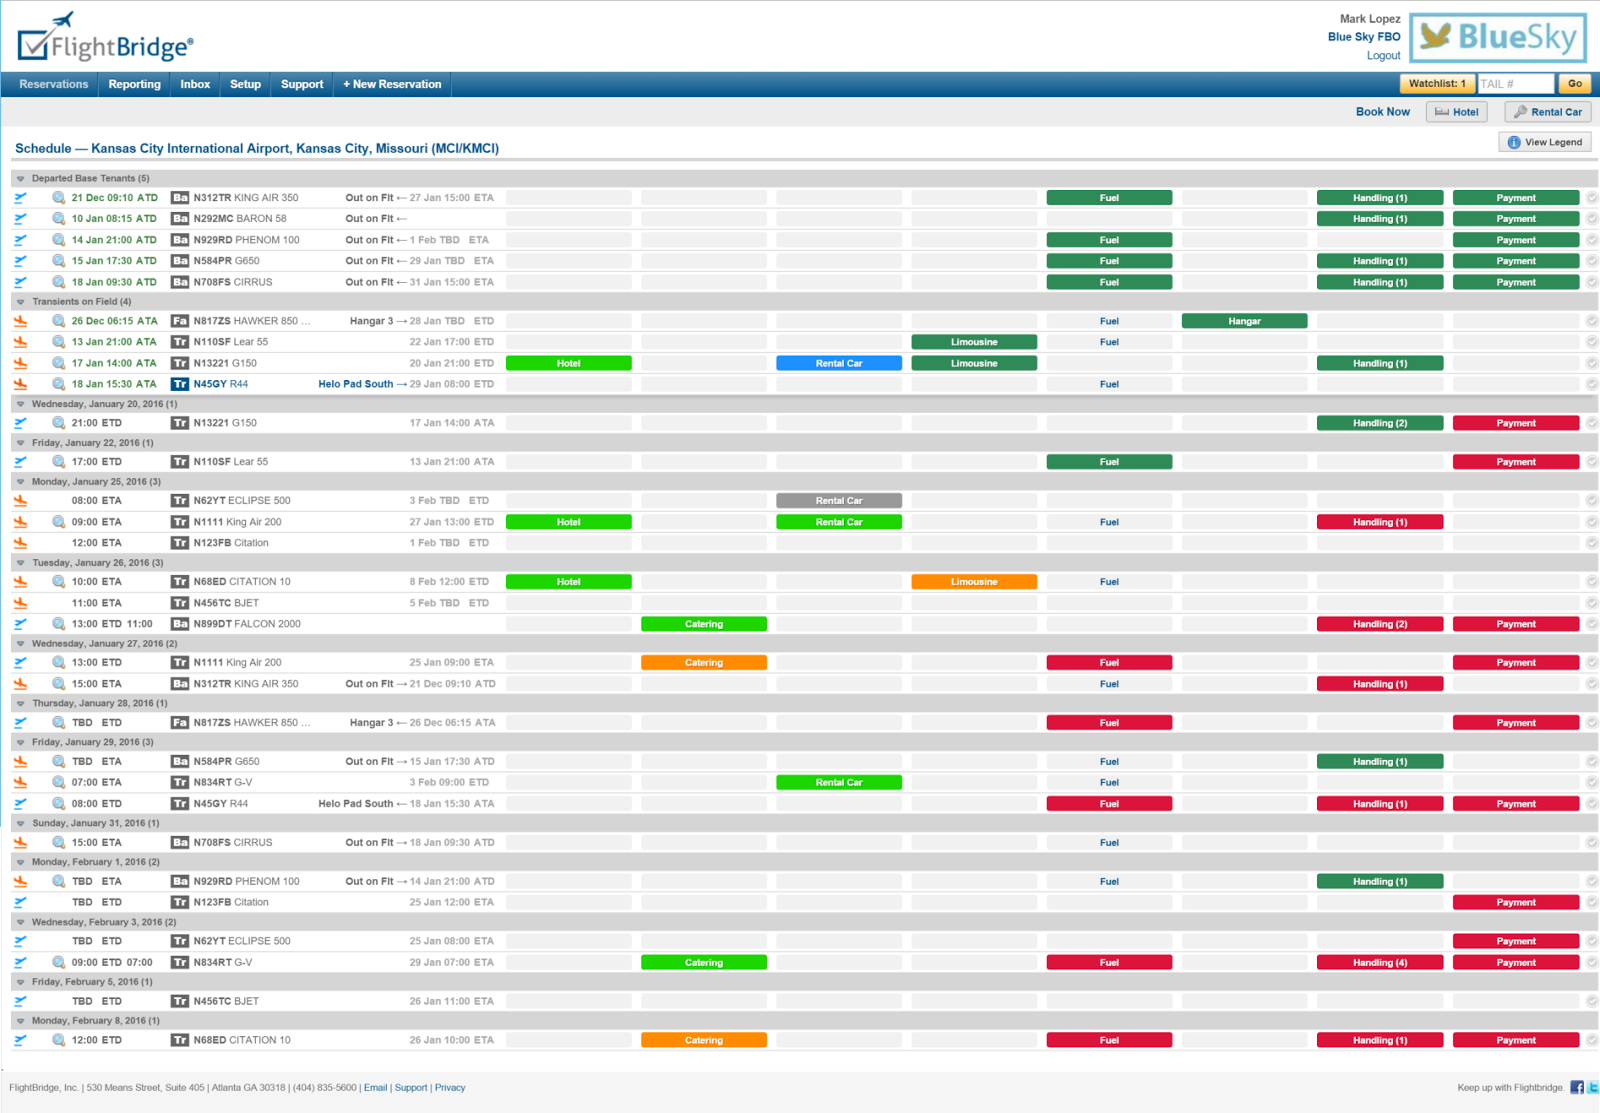The width and height of the screenshot is (1600, 1113).
Task: Click the Go button beside tail field
Action: click(1575, 84)
